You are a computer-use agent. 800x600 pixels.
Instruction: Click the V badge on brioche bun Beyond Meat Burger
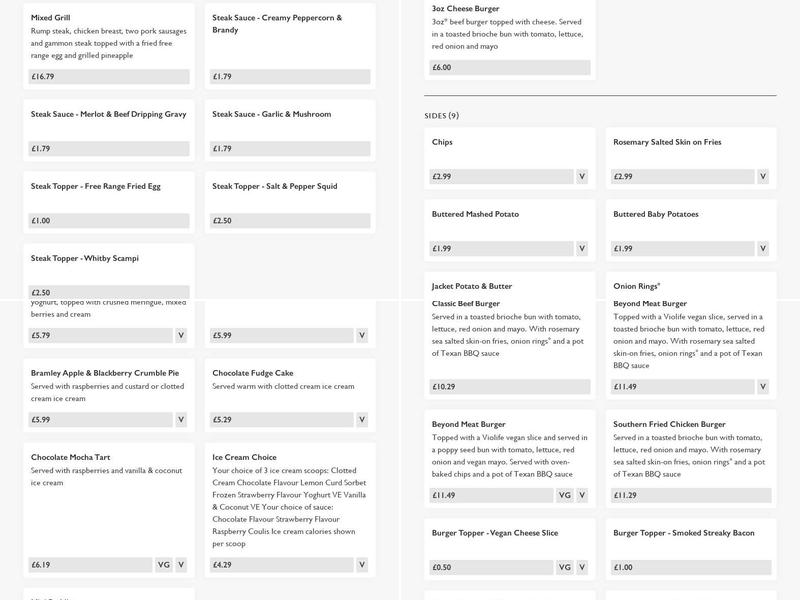(763, 387)
